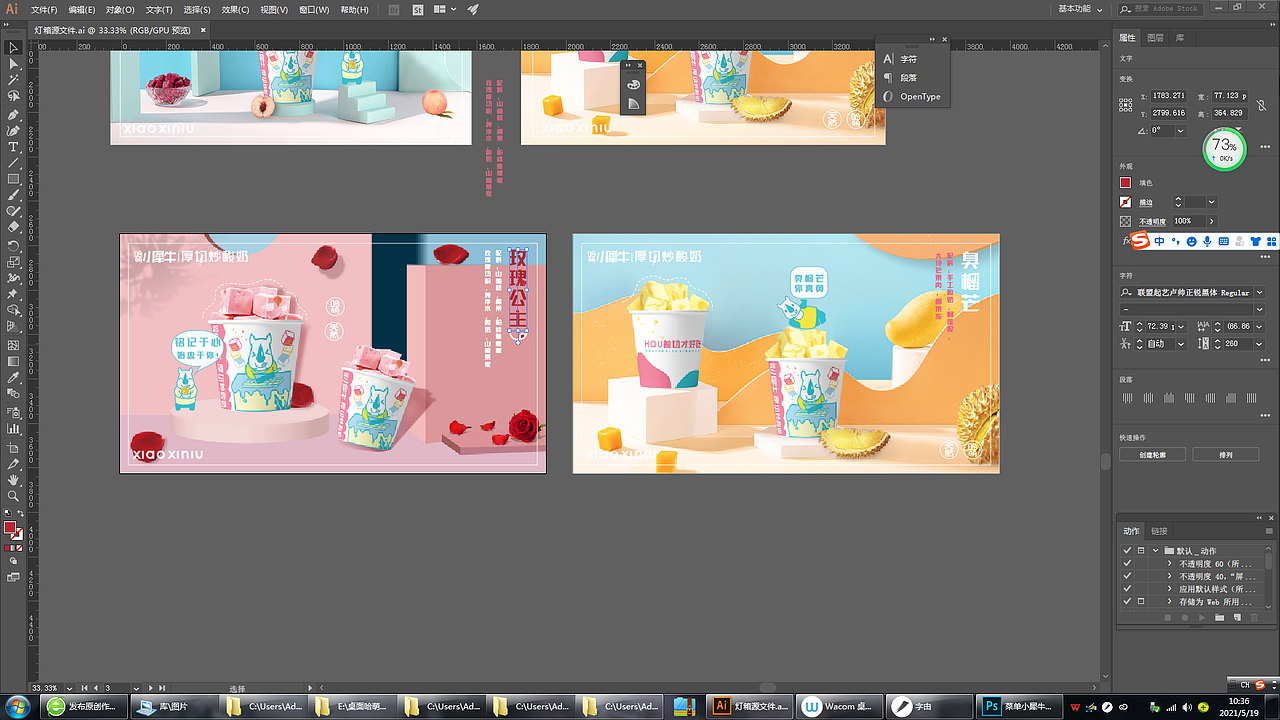Select the Hand tool
1280x720 pixels.
pyautogui.click(x=14, y=480)
